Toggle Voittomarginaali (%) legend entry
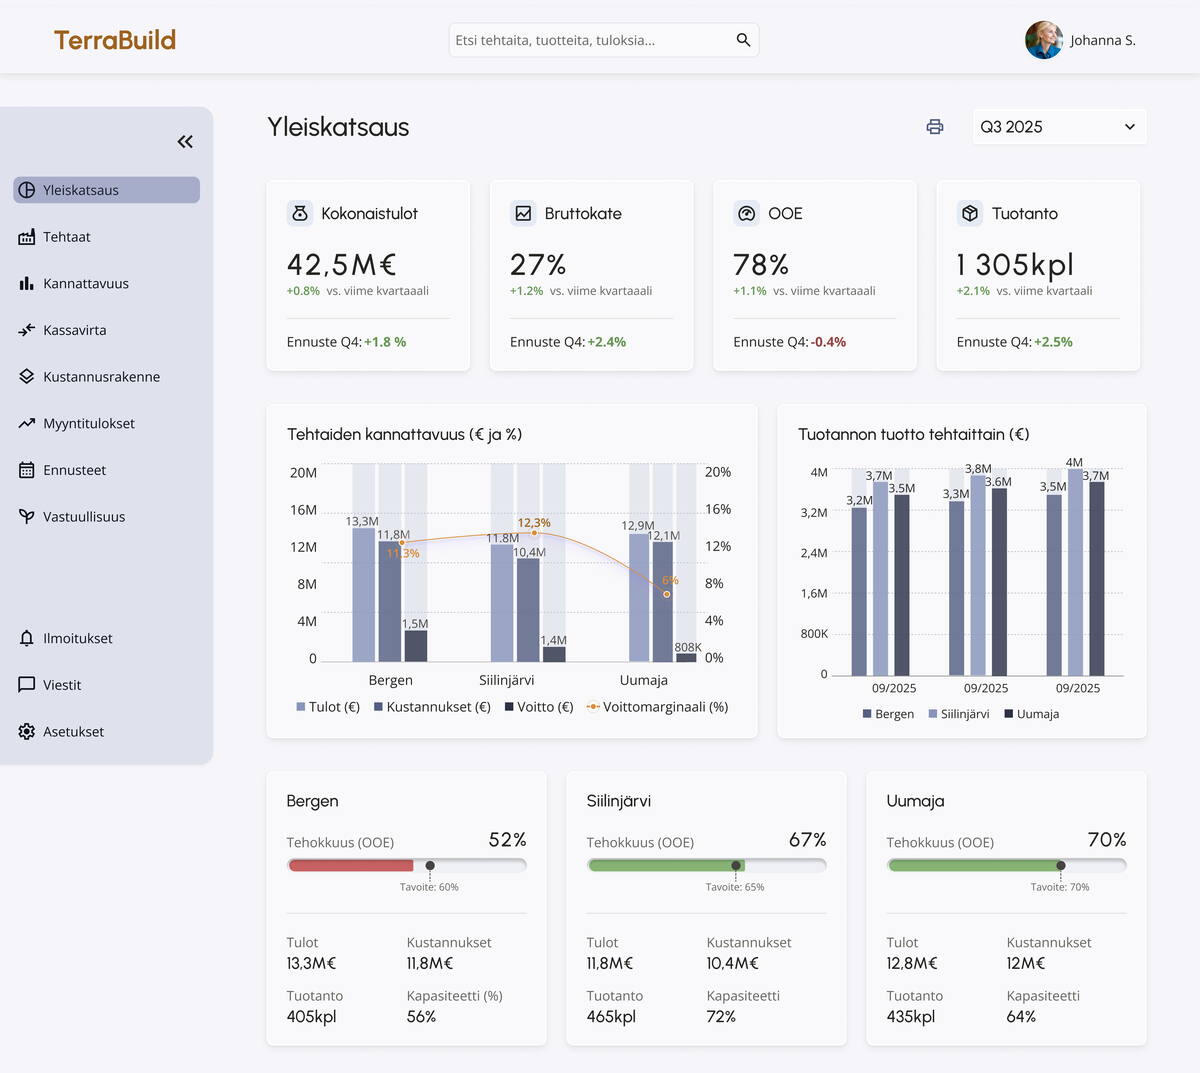 657,707
